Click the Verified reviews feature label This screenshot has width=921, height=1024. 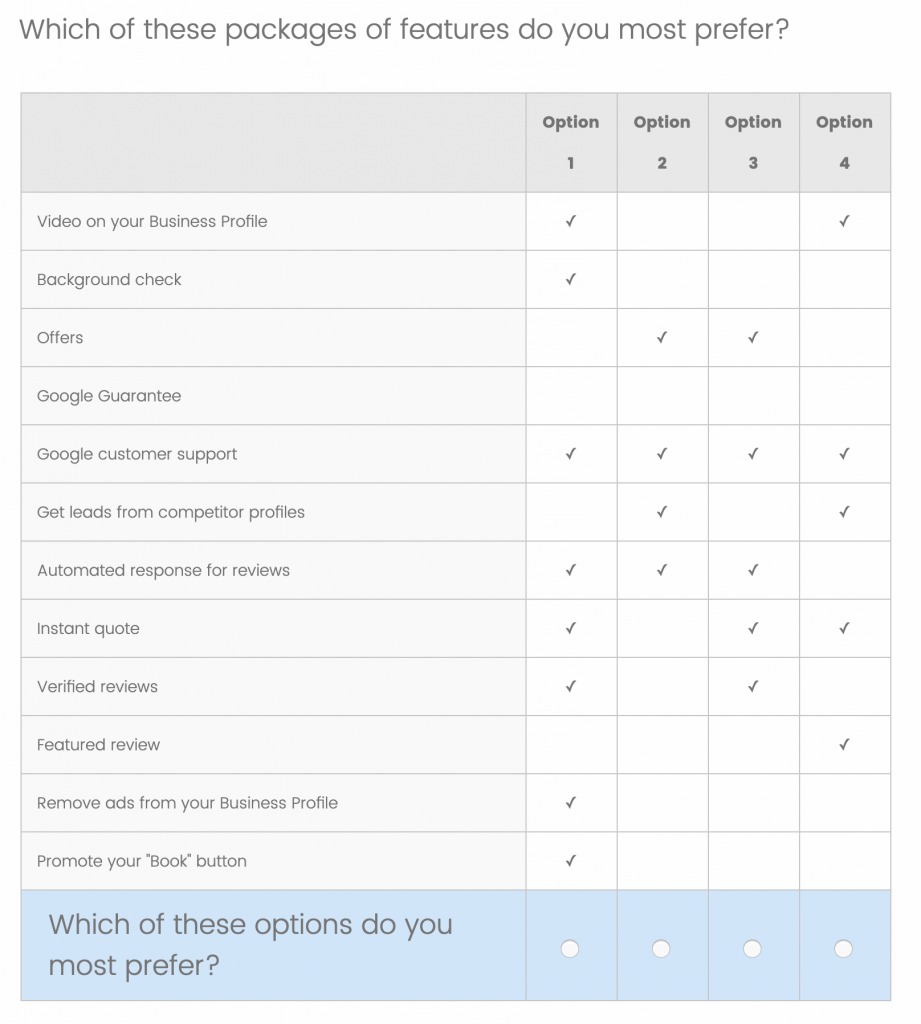(97, 686)
